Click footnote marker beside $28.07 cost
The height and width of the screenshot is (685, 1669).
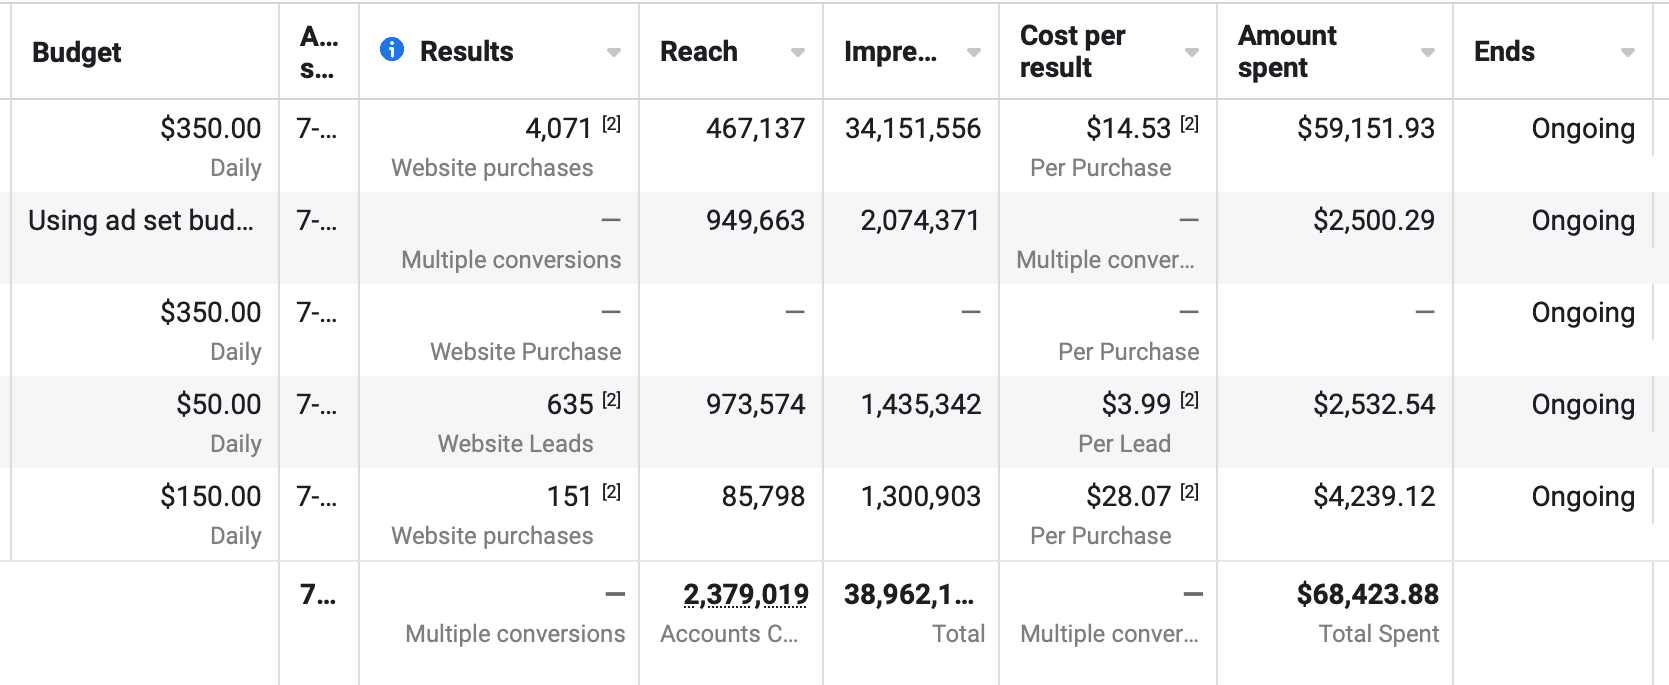point(1189,492)
